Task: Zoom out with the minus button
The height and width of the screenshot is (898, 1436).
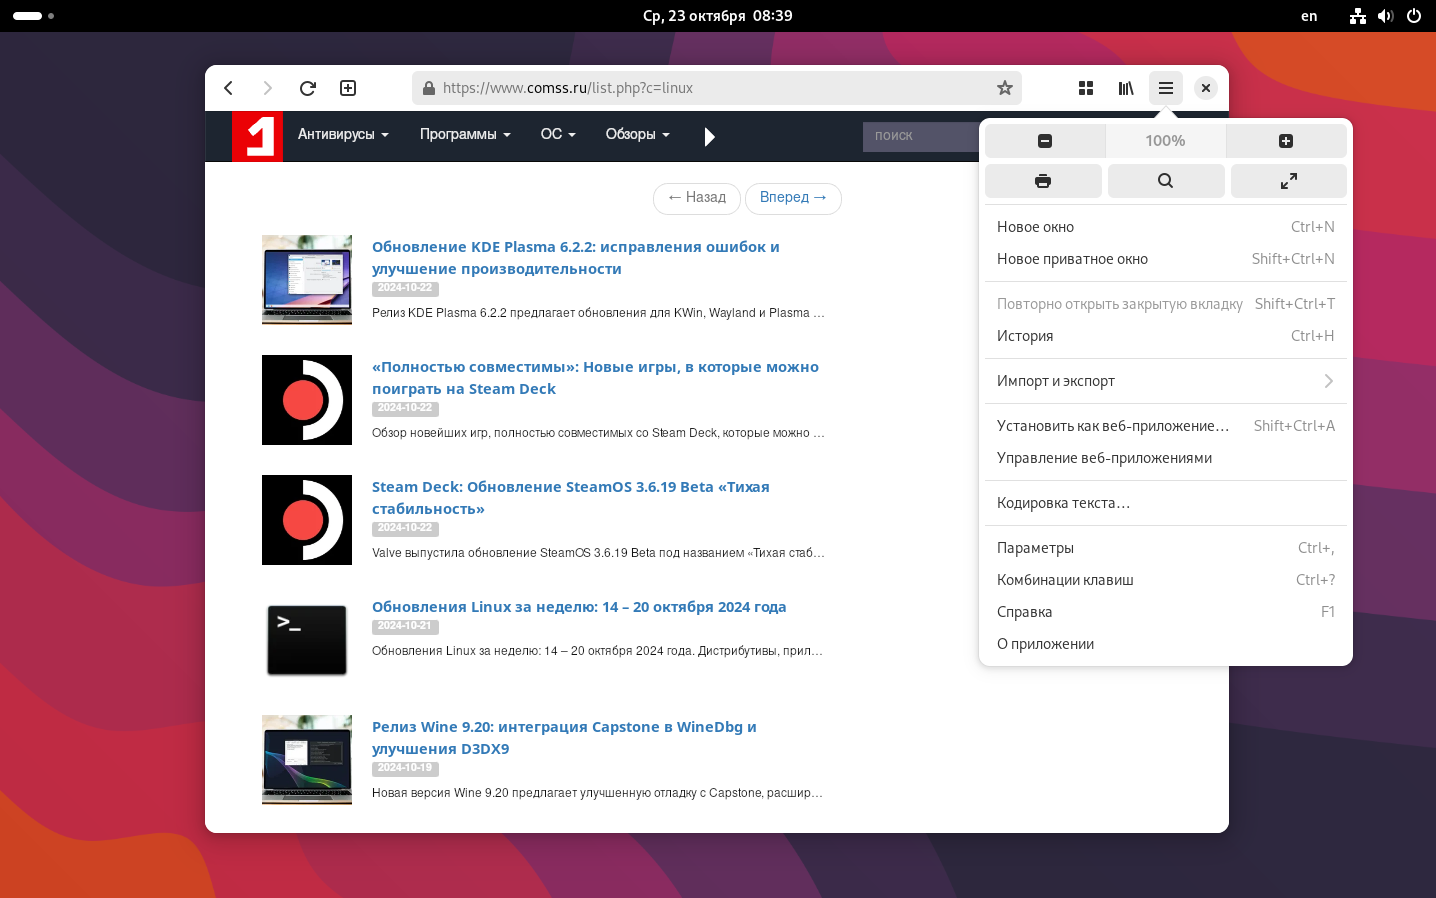Action: click(x=1045, y=141)
